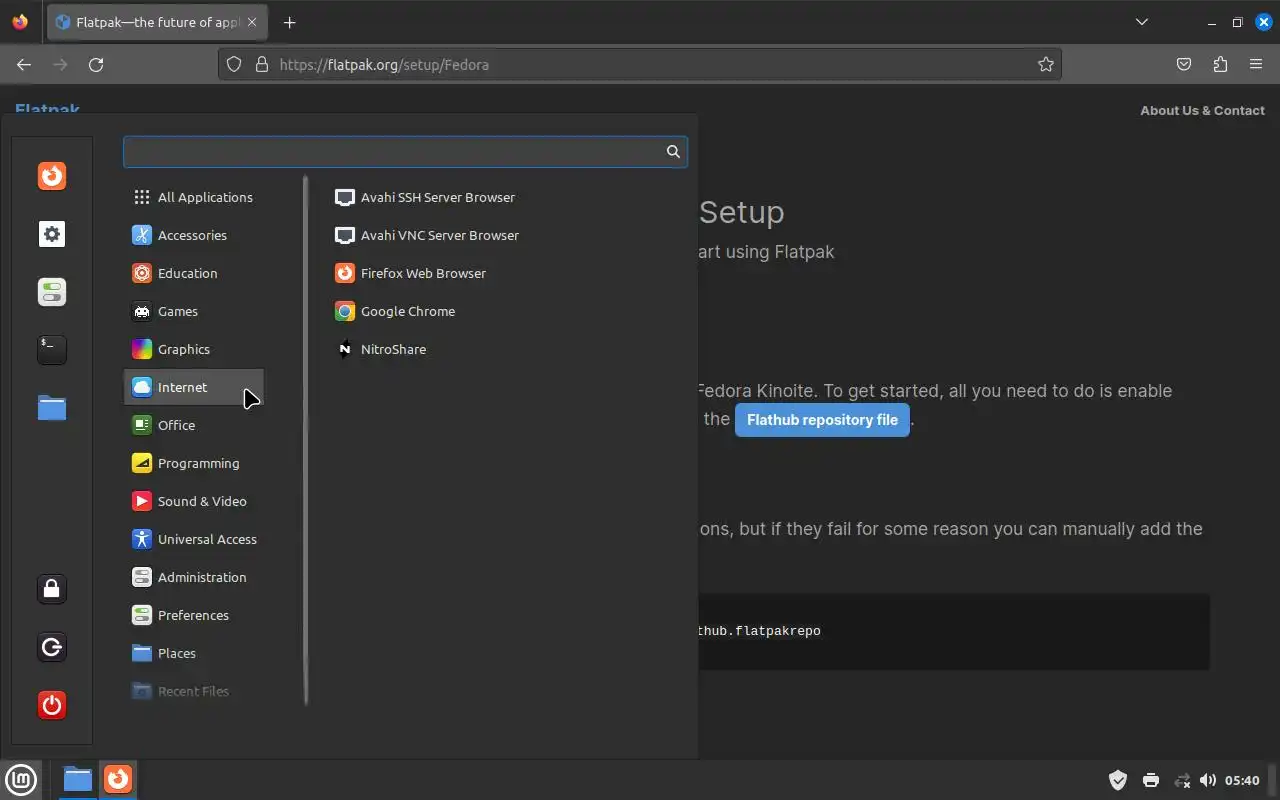Click the menu search input field
The image size is (1280, 800).
tap(395, 151)
